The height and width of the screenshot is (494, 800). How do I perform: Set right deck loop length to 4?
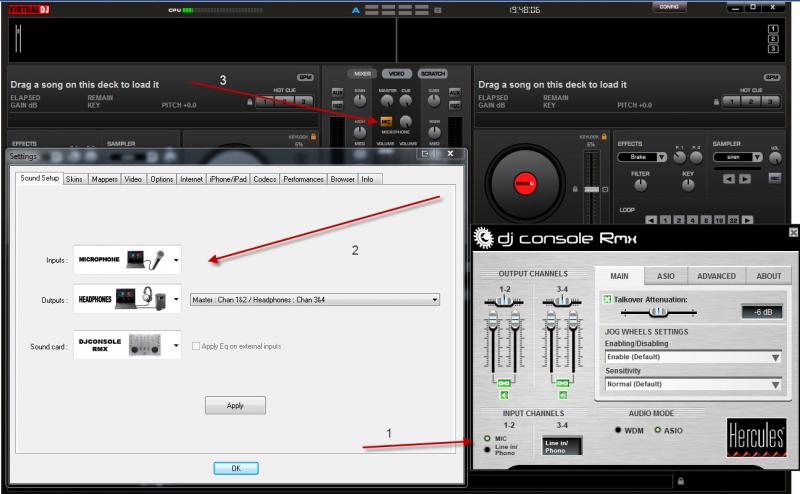pos(692,220)
